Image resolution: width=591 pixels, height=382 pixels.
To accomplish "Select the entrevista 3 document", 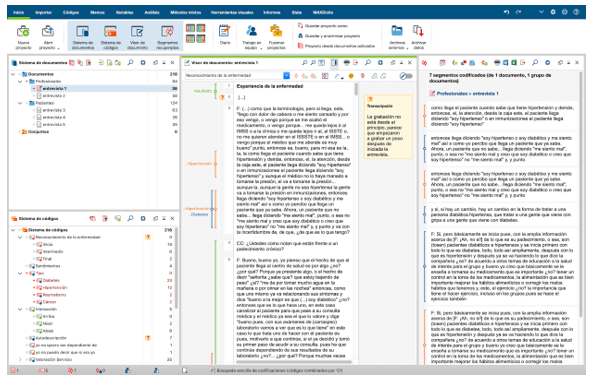I will 54,110.
